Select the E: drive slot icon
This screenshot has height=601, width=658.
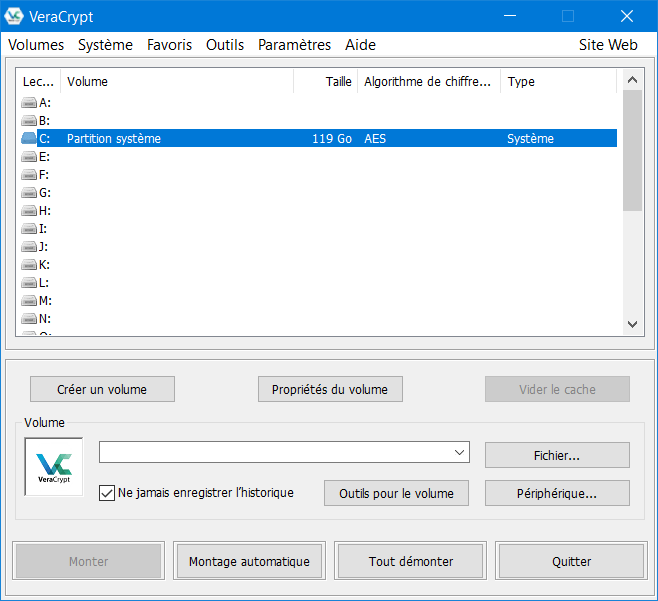coord(29,157)
